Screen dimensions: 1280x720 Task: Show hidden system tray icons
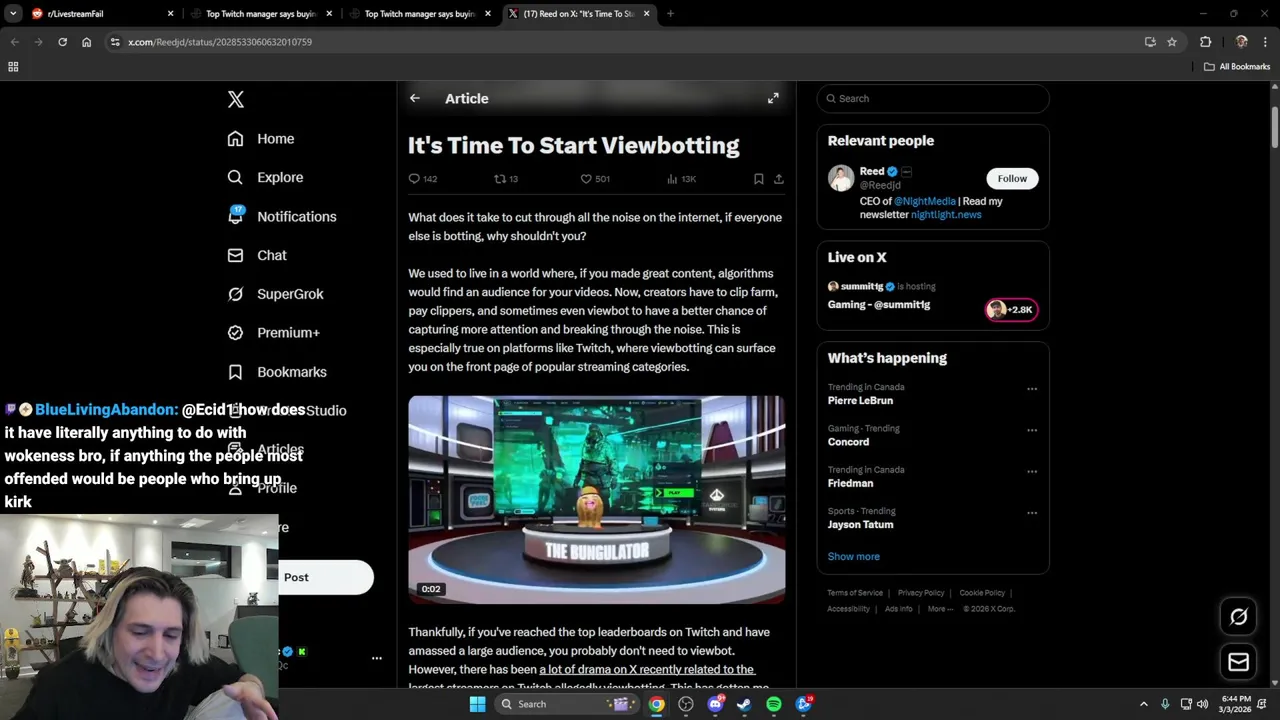point(1144,704)
